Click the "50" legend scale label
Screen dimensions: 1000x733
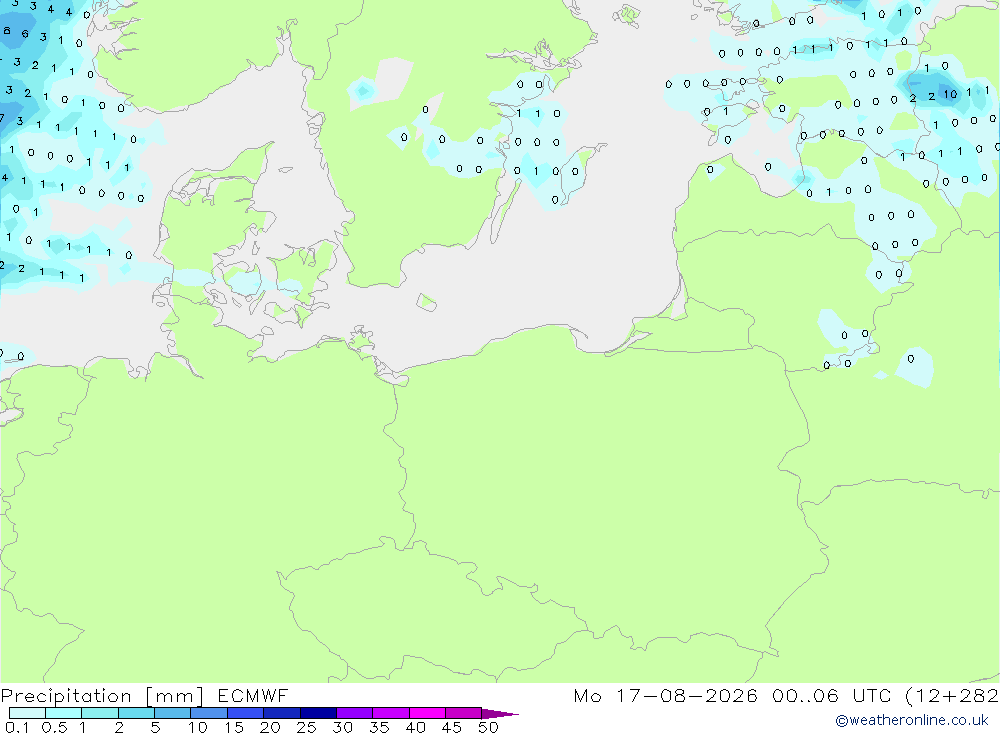click(488, 727)
